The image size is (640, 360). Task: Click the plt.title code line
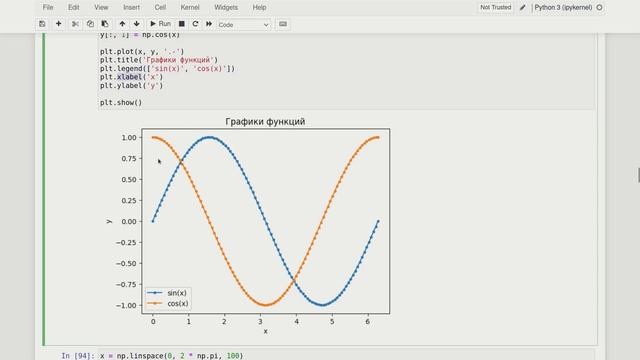click(x=159, y=60)
